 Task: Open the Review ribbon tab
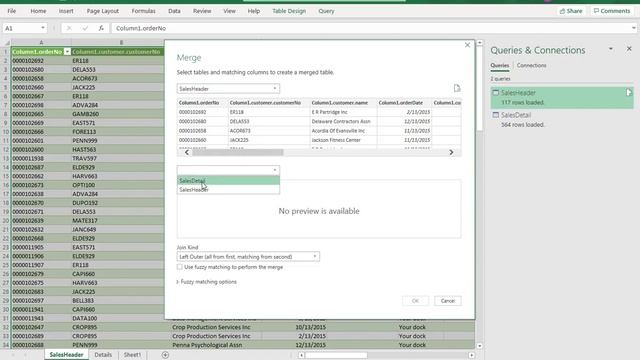click(x=202, y=11)
